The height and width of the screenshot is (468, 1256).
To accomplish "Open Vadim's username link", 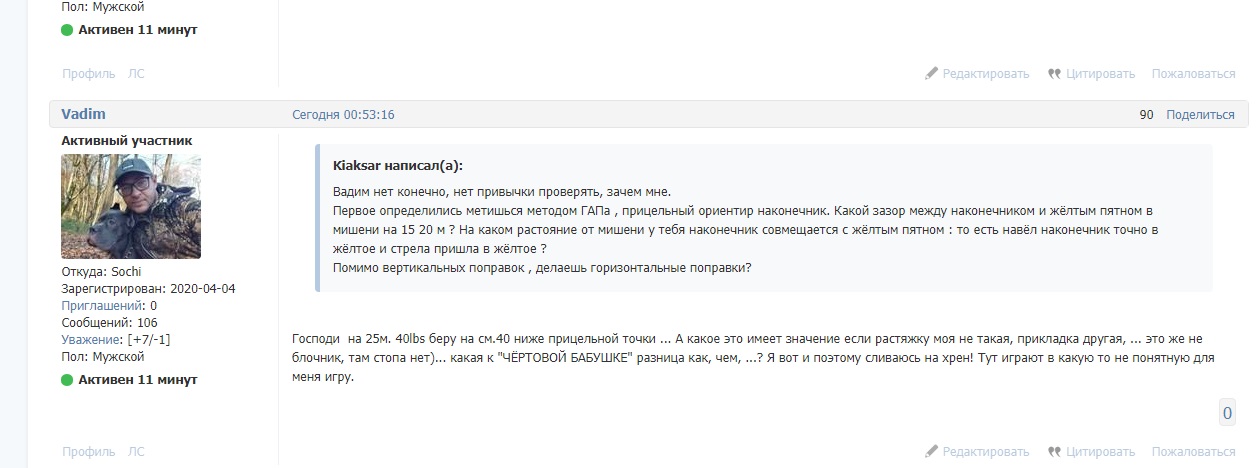I will pos(83,114).
